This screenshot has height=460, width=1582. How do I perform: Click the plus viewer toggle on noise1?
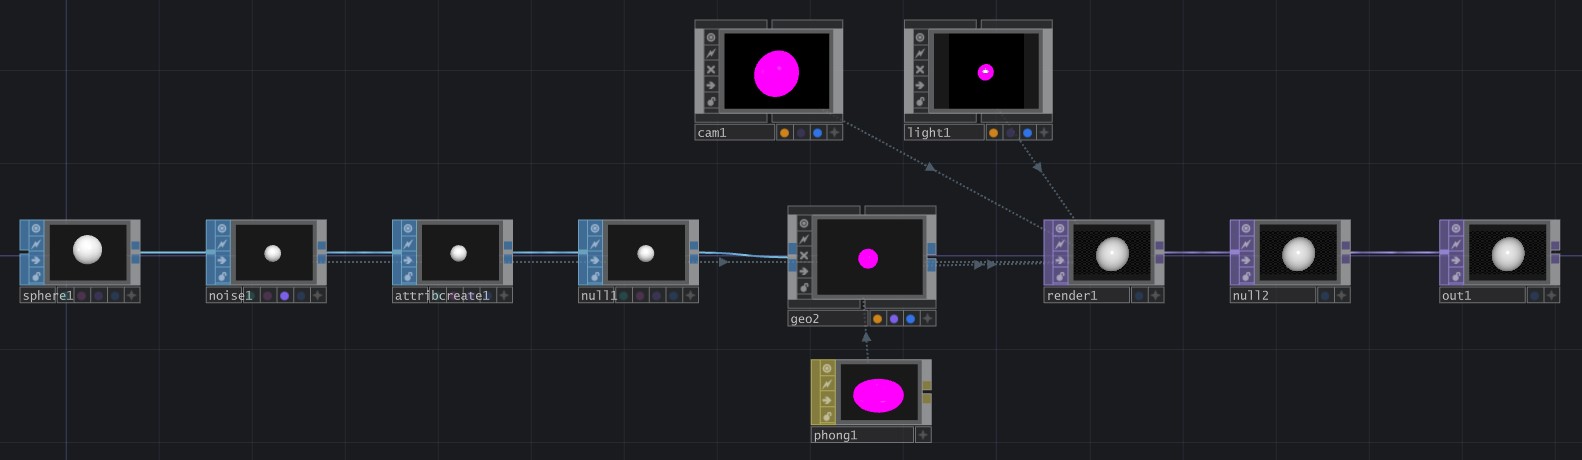[x=318, y=296]
